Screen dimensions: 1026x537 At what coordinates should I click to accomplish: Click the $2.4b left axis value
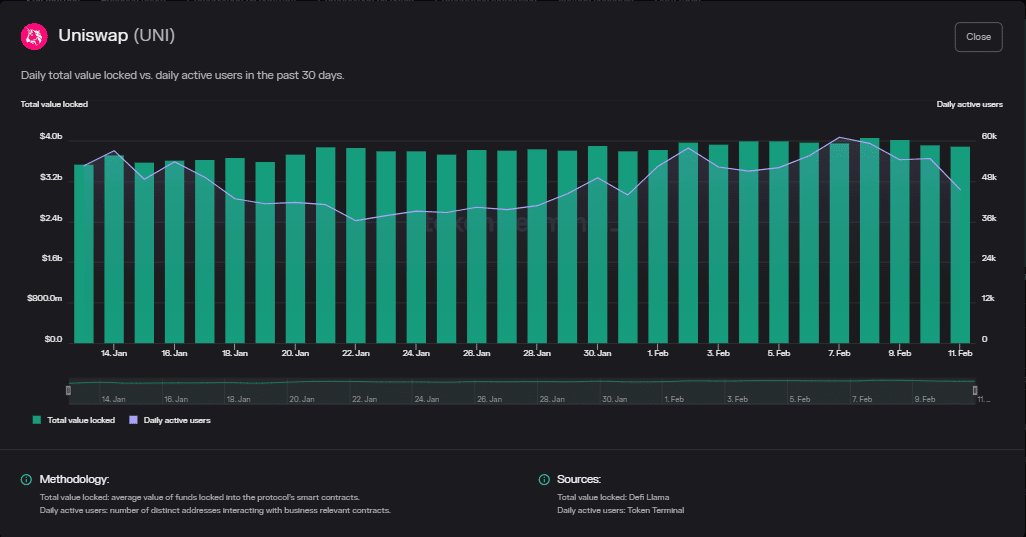(x=51, y=218)
